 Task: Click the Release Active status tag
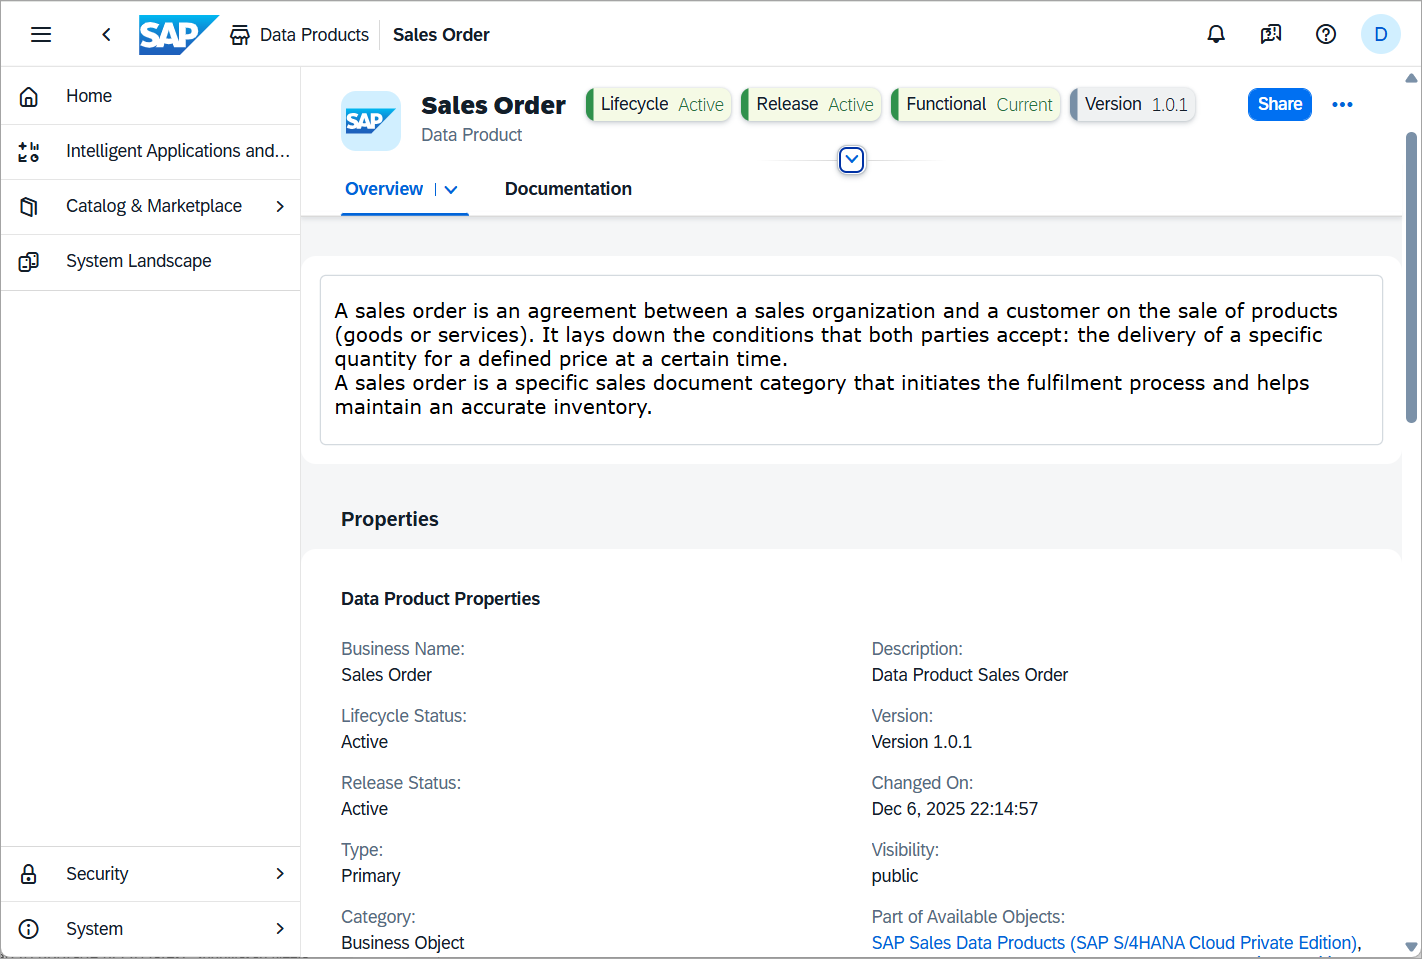[x=811, y=104]
